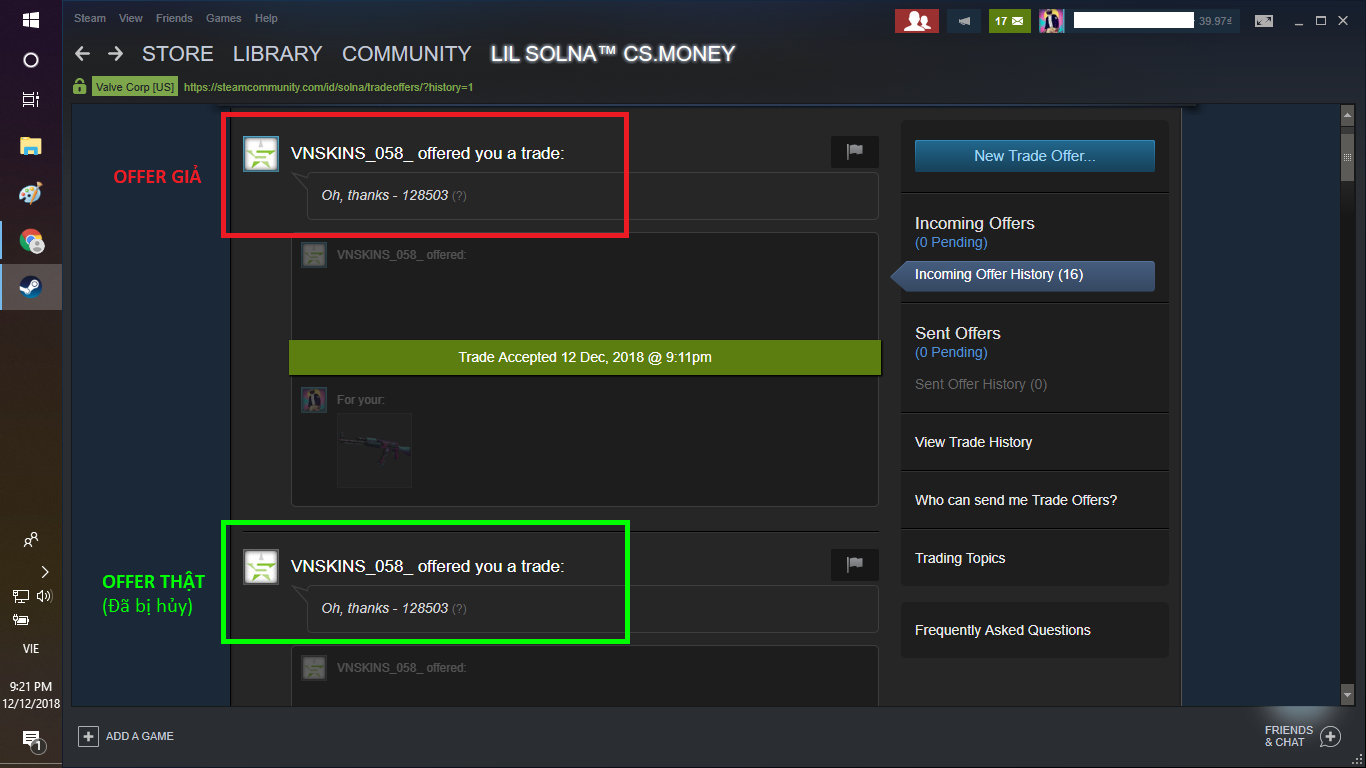Open the View menu
The height and width of the screenshot is (768, 1366).
(x=131, y=18)
